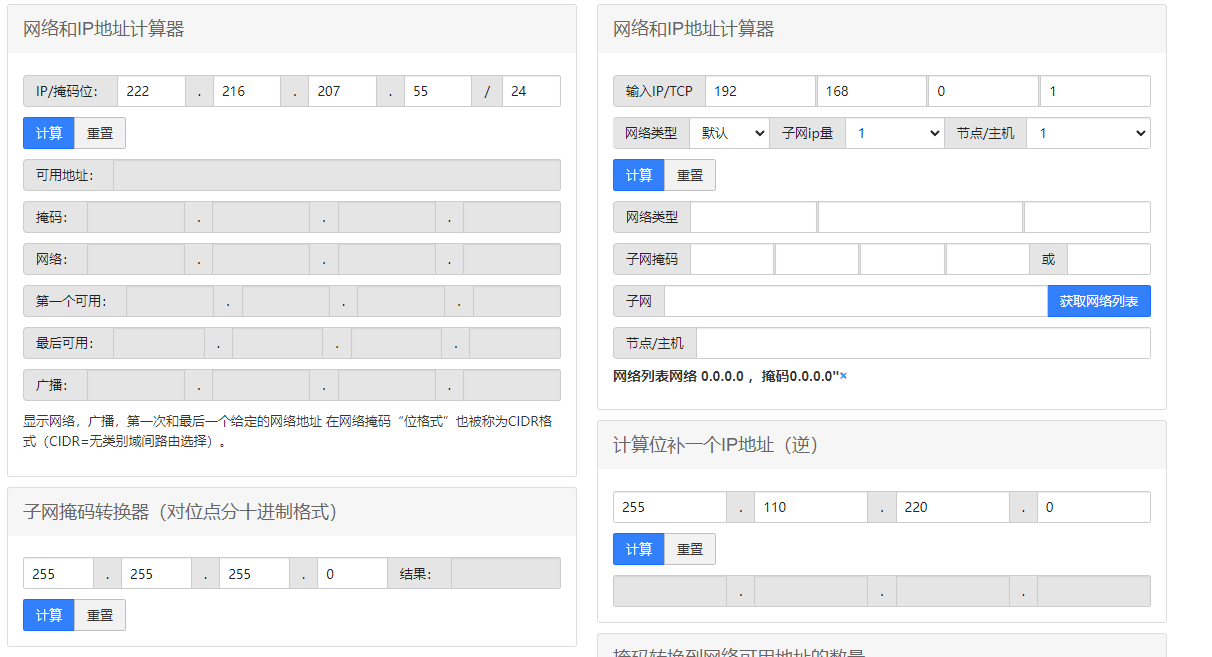1212x657 pixels.
Task: Click 计算 in the right IP/TCP calculator
Action: pos(638,174)
